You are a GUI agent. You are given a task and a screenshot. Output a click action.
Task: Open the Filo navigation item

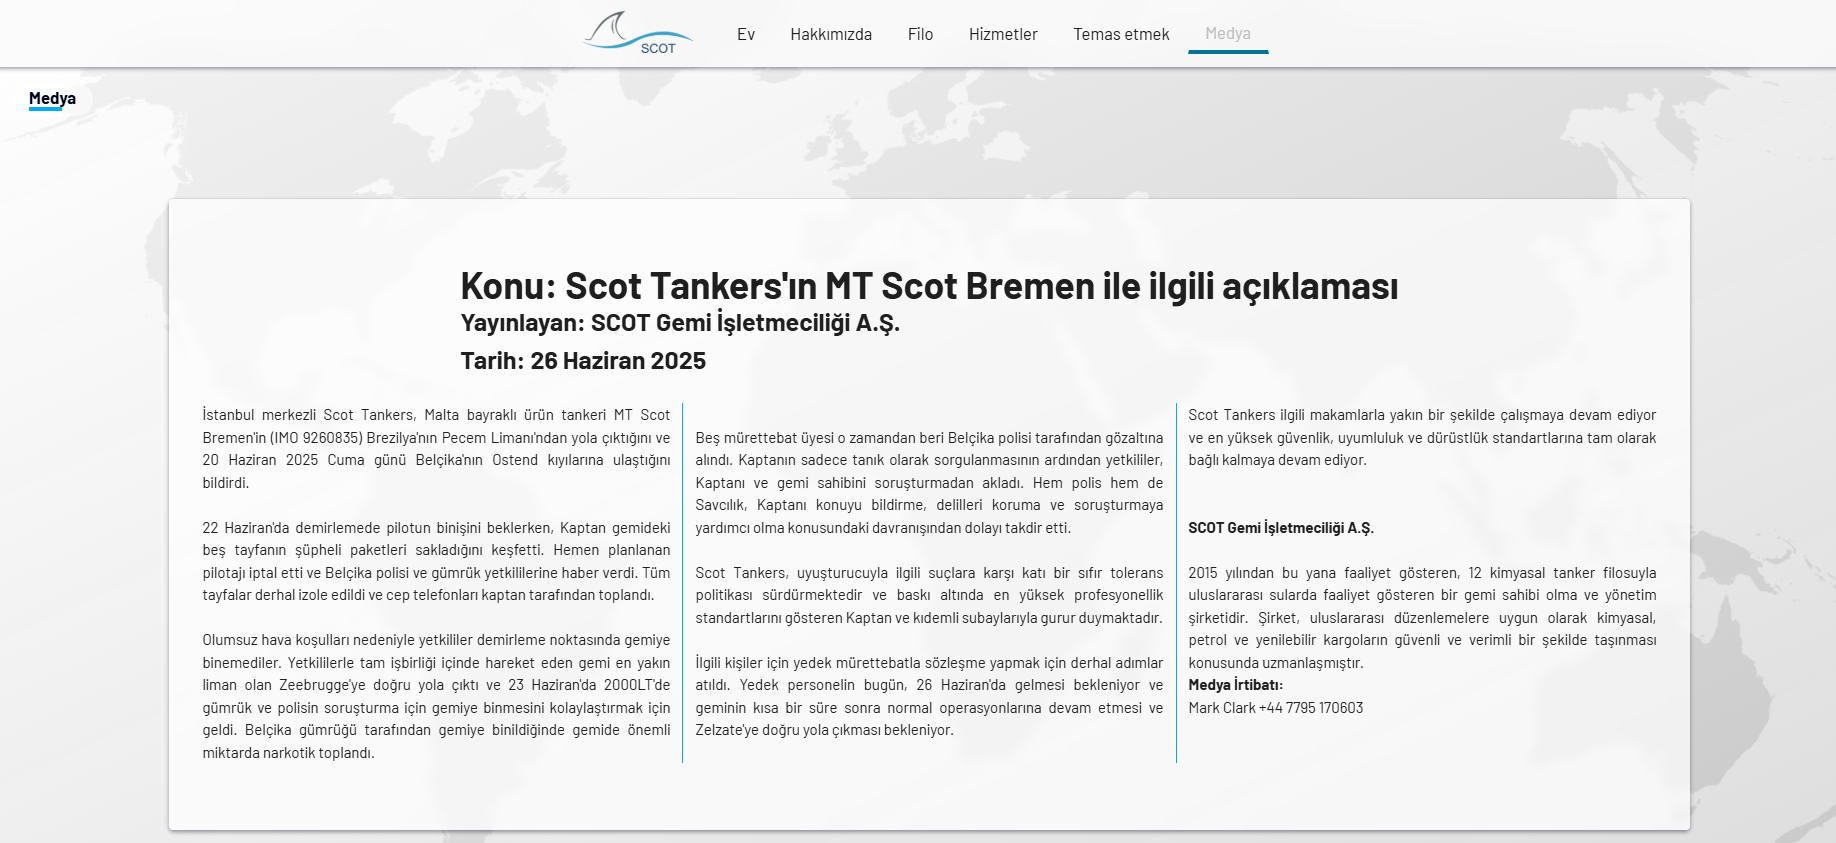[x=920, y=34]
